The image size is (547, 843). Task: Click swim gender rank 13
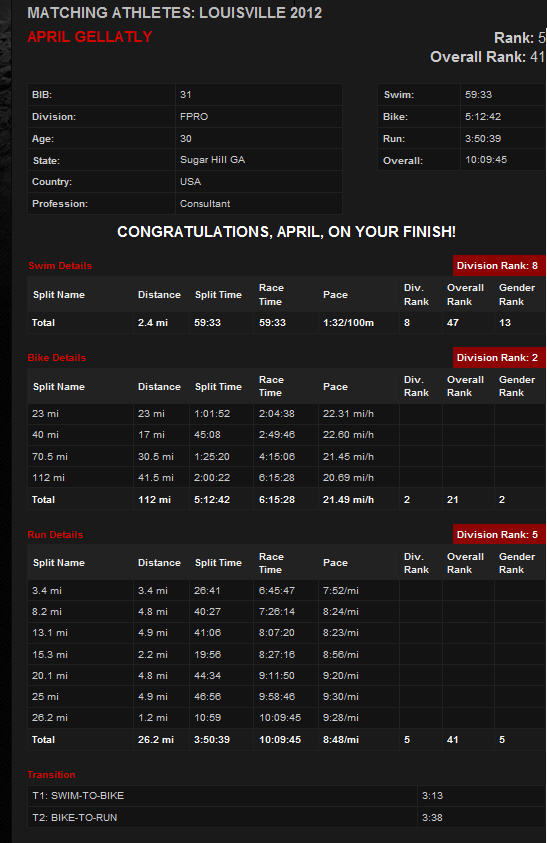point(505,323)
